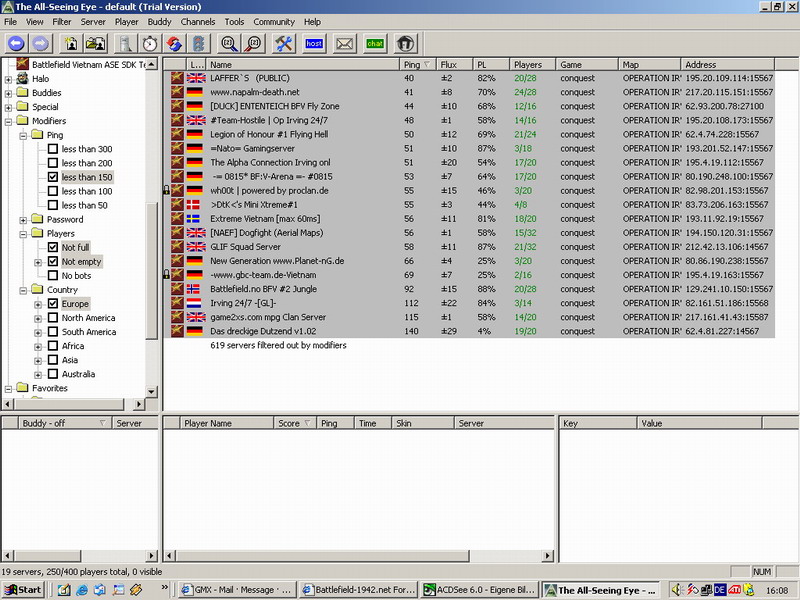Click the red-blue refresh arrows icon

coord(174,43)
